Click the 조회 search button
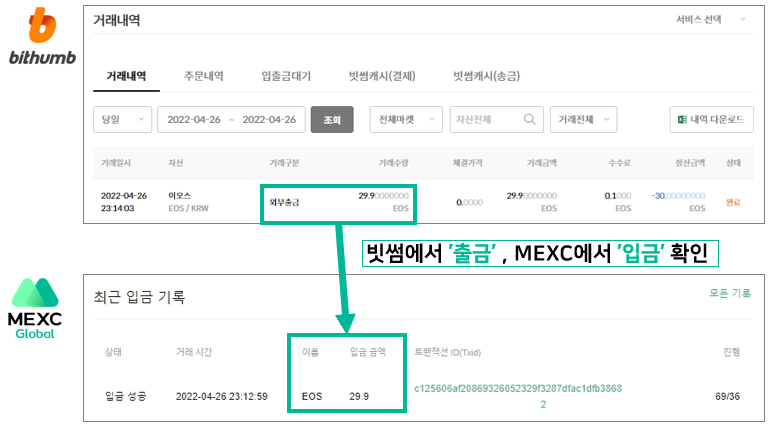The image size is (768, 427). (x=332, y=119)
